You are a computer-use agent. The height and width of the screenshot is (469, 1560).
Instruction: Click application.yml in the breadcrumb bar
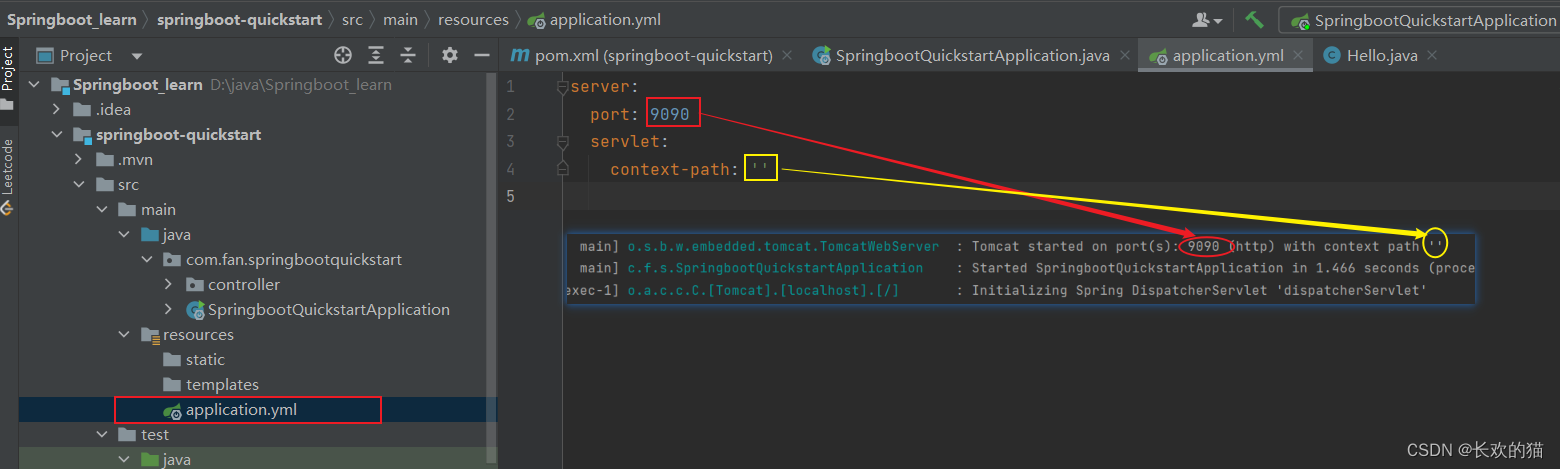(x=605, y=19)
